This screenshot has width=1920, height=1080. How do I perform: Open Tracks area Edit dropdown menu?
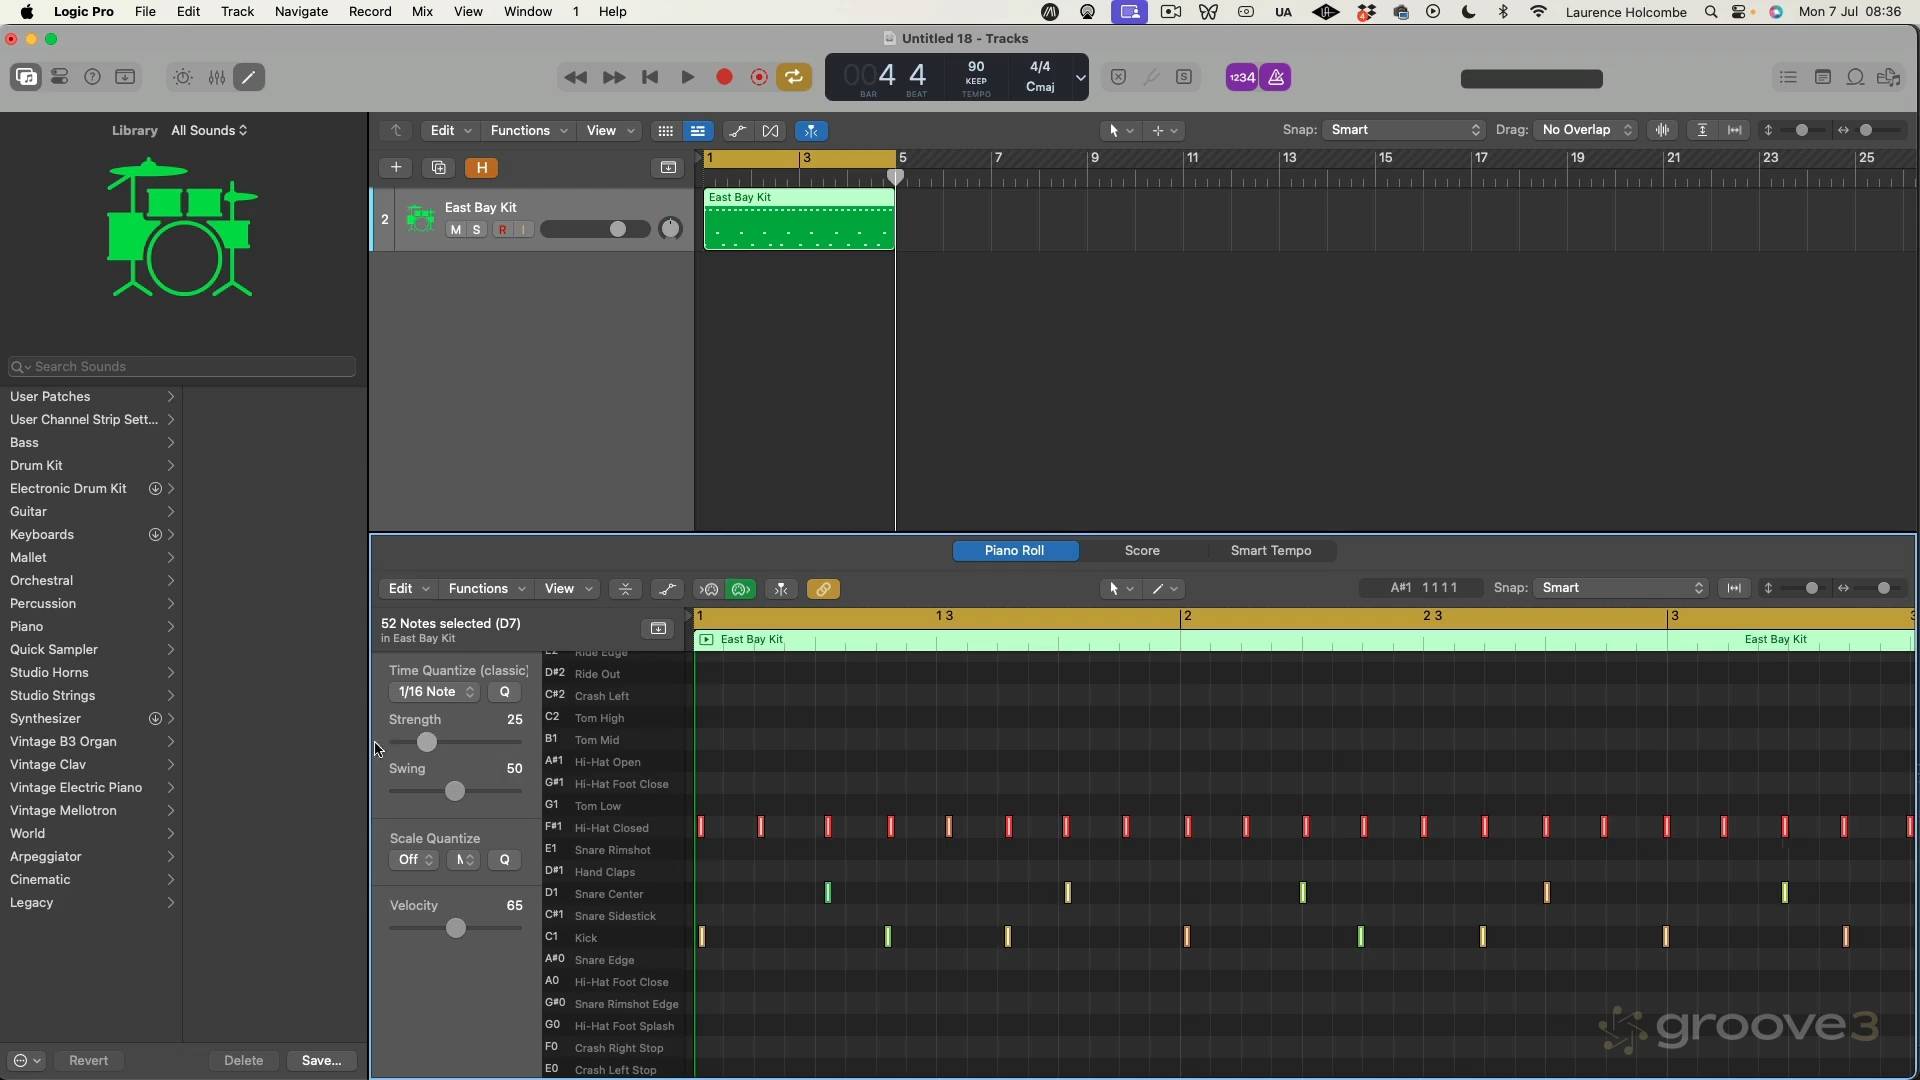coord(451,131)
